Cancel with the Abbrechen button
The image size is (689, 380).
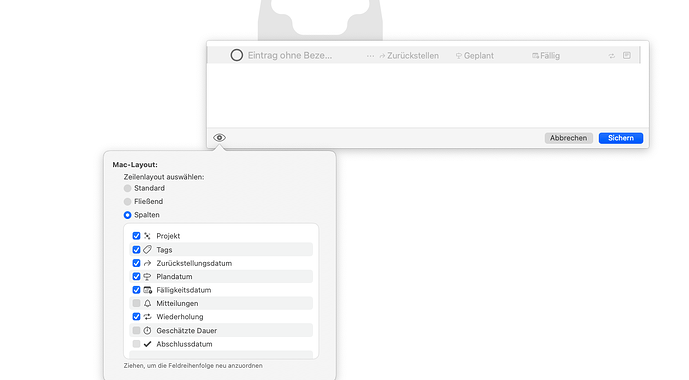tap(569, 138)
